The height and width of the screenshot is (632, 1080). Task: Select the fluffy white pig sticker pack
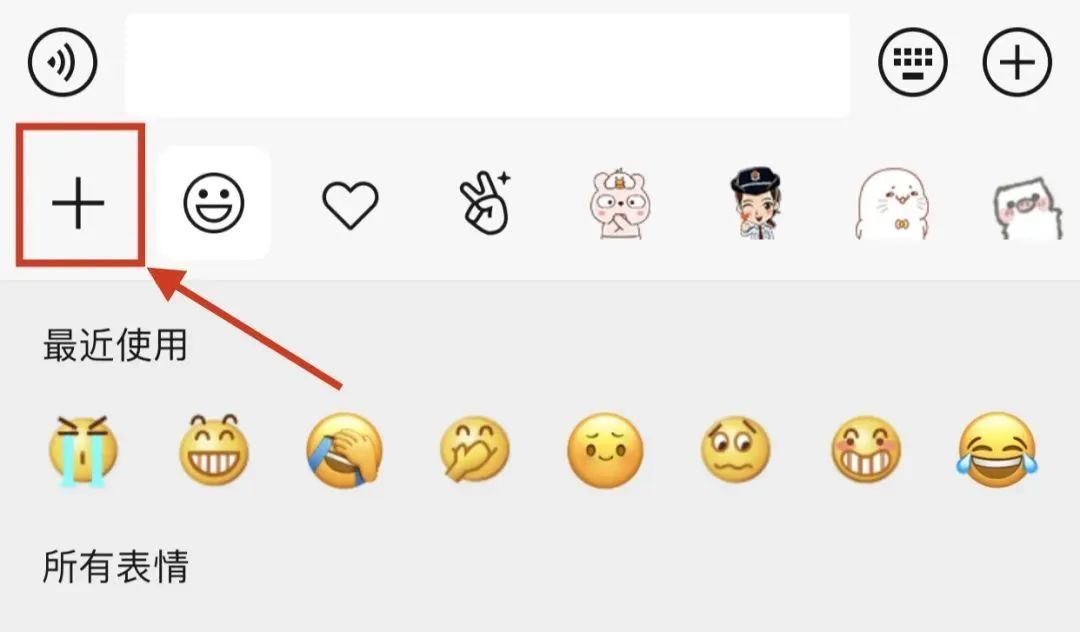pos(1028,208)
